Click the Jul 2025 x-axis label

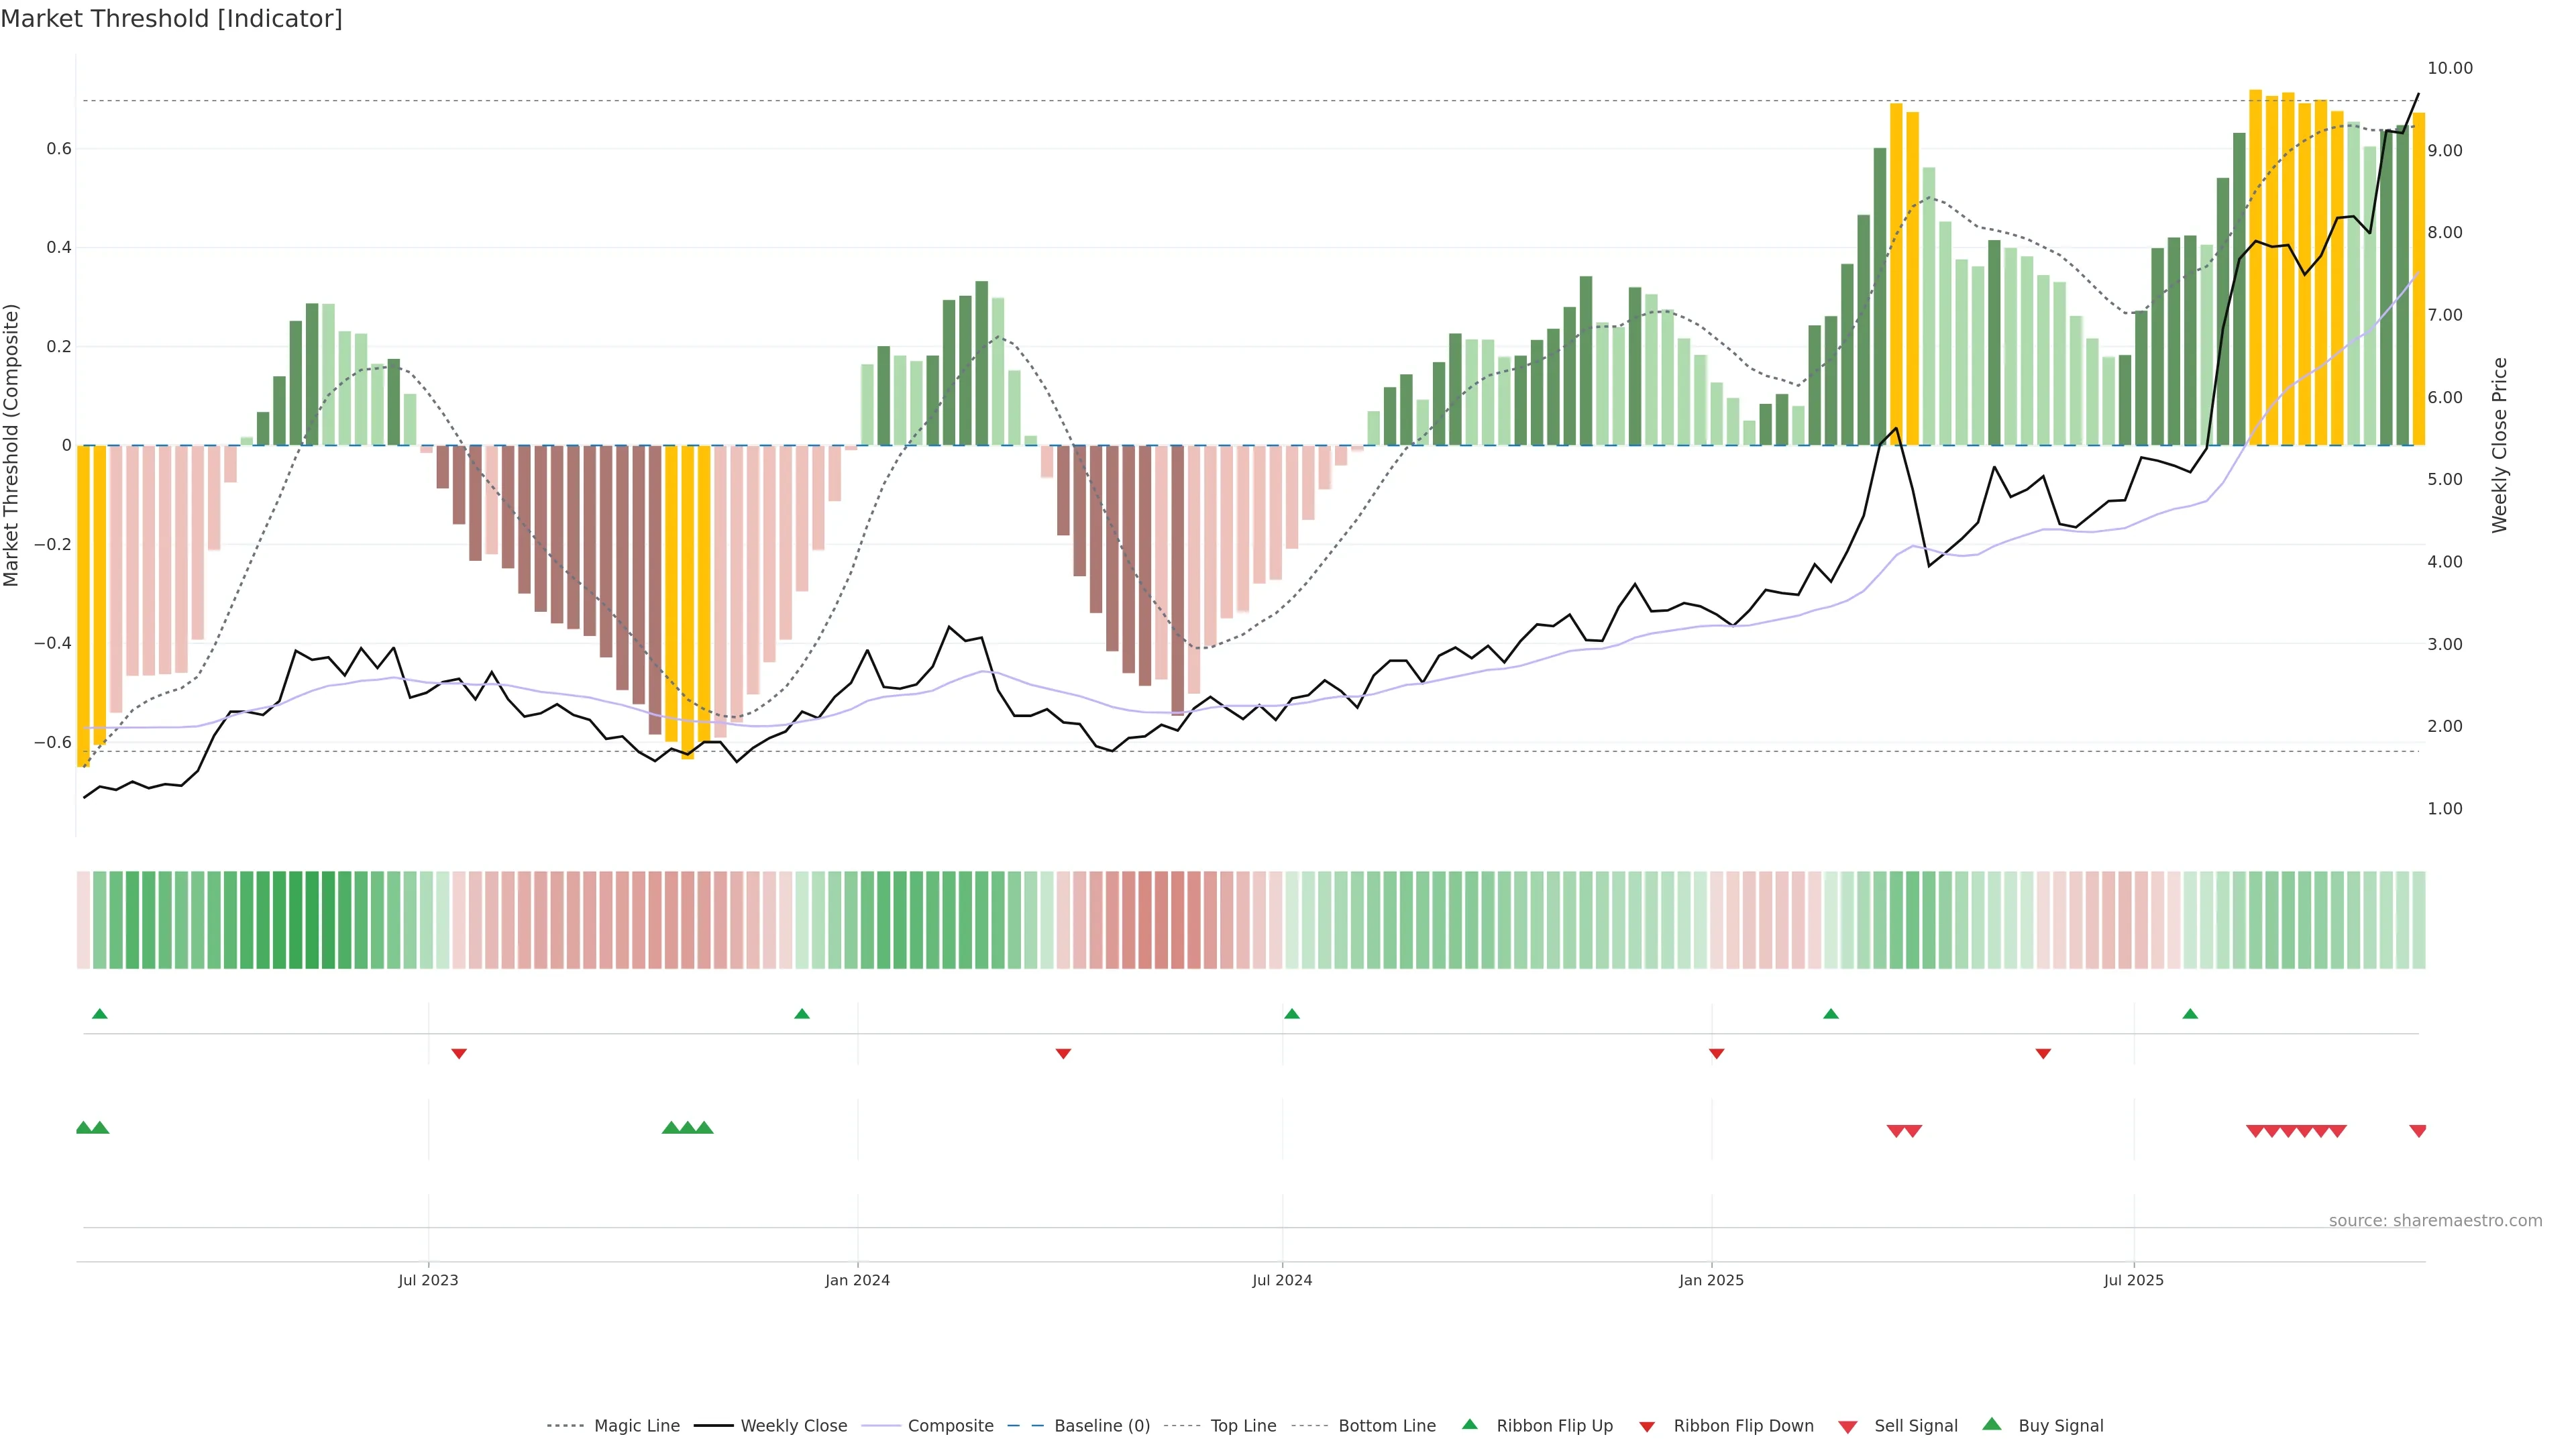(2133, 1280)
